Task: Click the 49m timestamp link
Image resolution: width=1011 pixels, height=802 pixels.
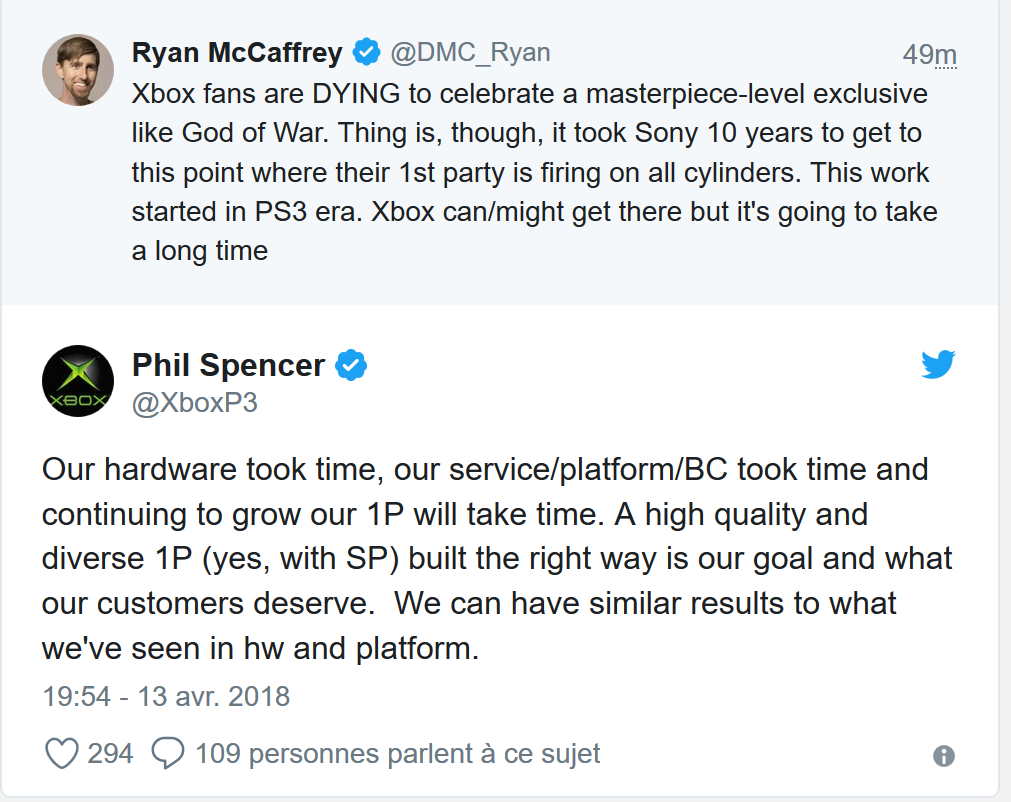Action: 929,55
